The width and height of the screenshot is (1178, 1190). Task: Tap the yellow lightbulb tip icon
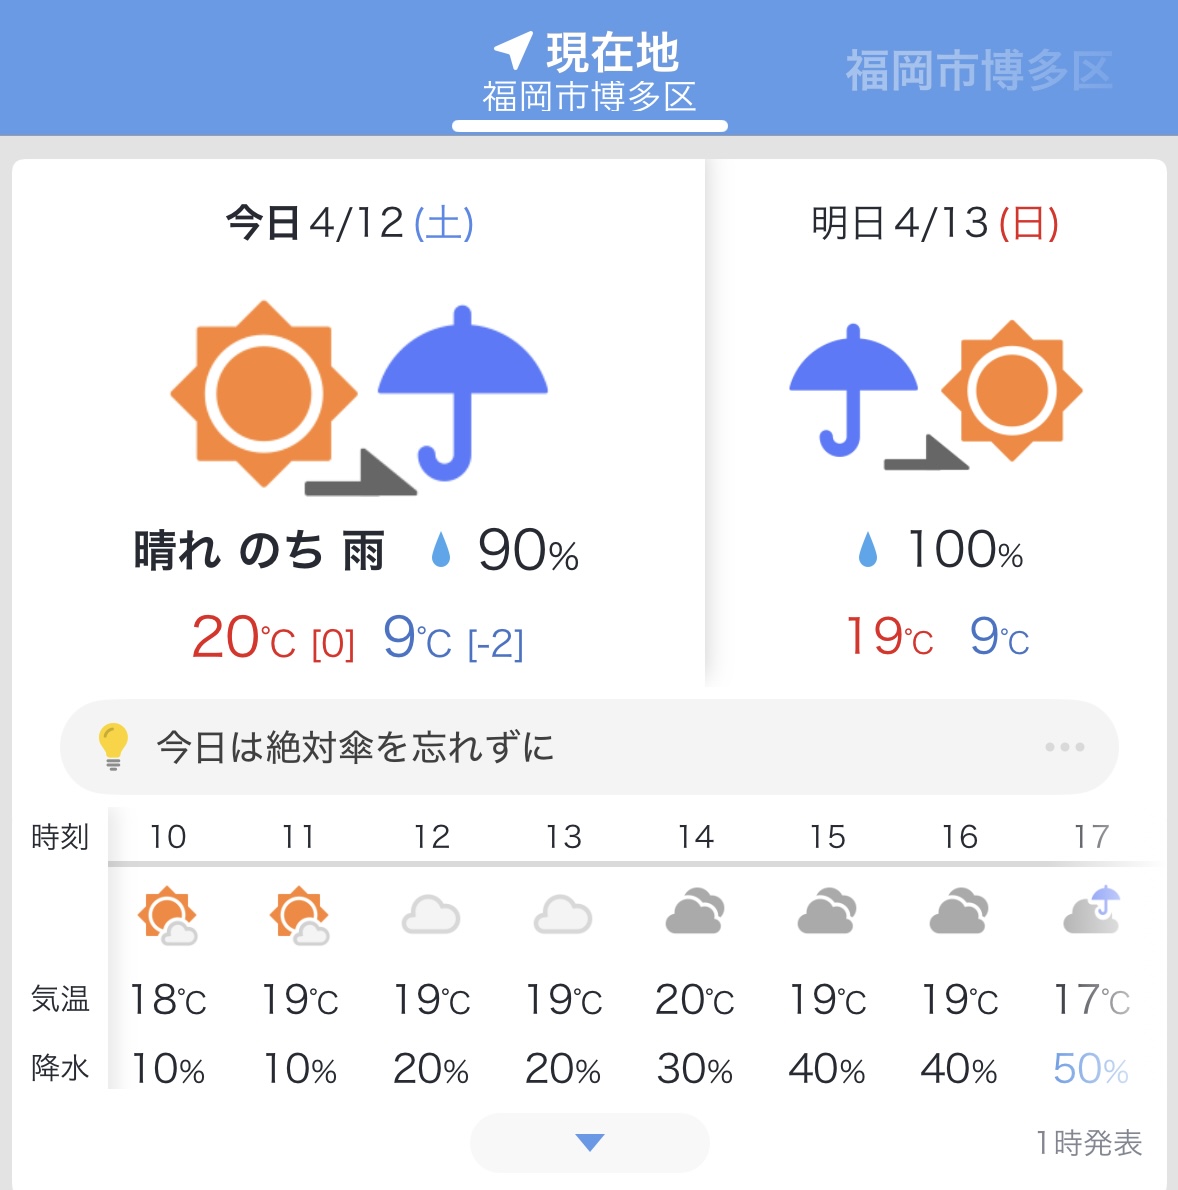[113, 746]
